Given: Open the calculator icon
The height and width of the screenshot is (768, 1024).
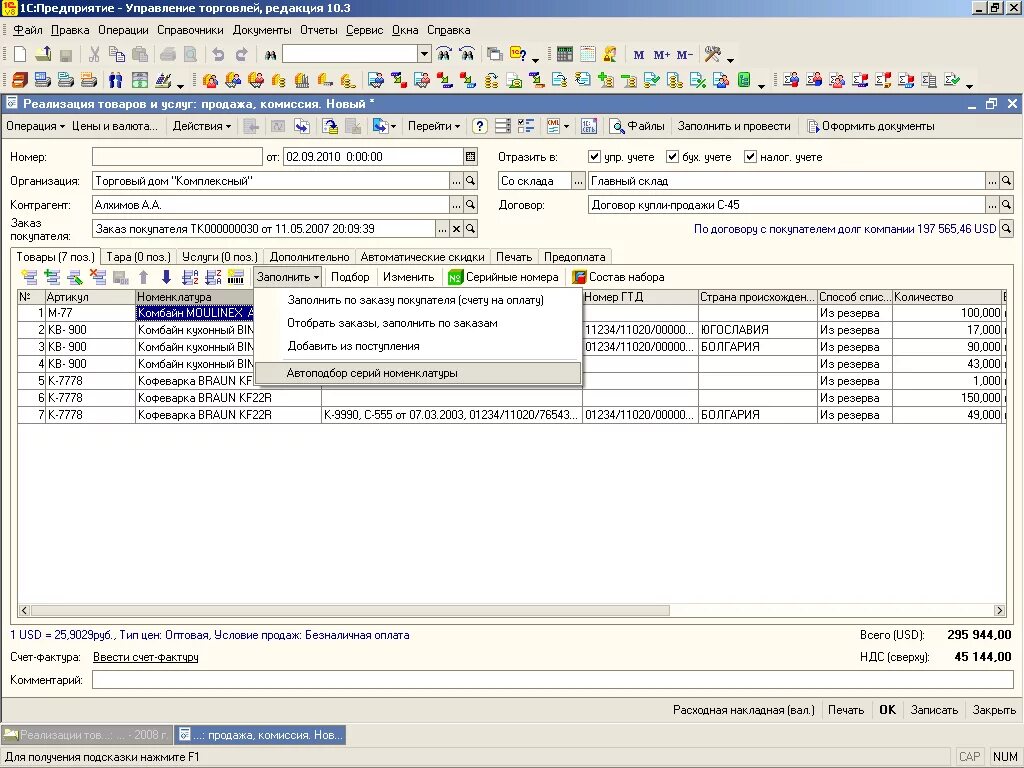Looking at the screenshot, I should click(x=565, y=54).
